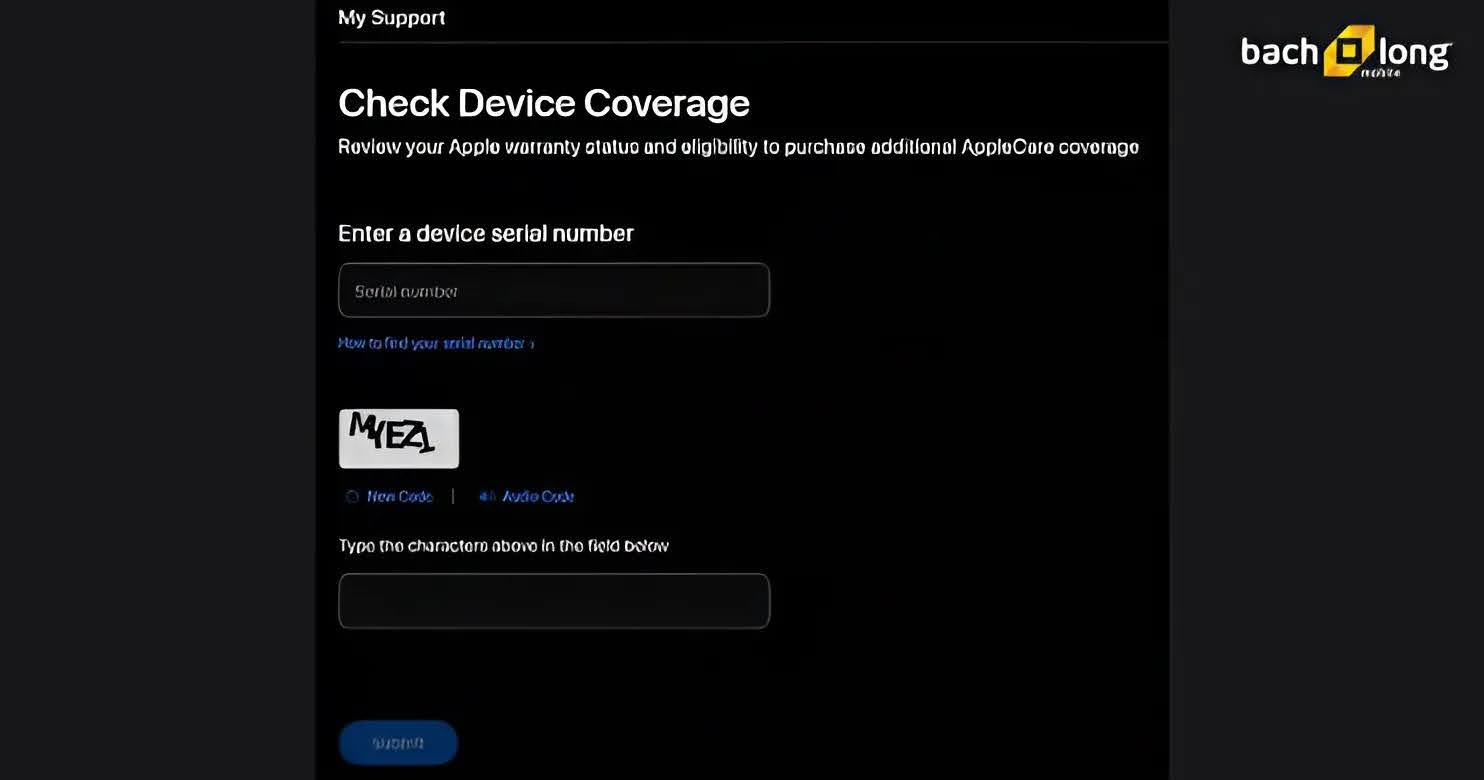Click the 'Type the characters above' label
Screen dimensions: 1484x780
click(503, 546)
